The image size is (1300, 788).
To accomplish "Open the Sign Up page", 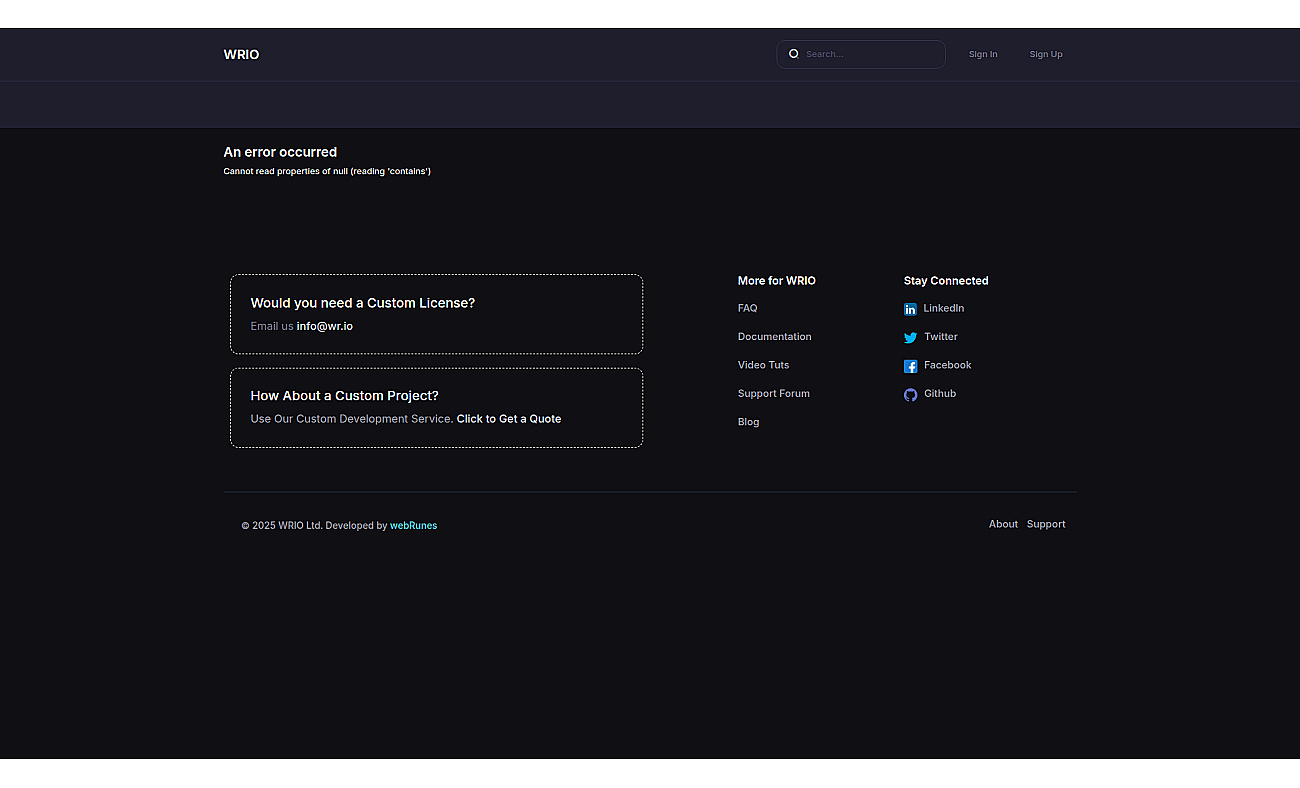I will tap(1046, 54).
